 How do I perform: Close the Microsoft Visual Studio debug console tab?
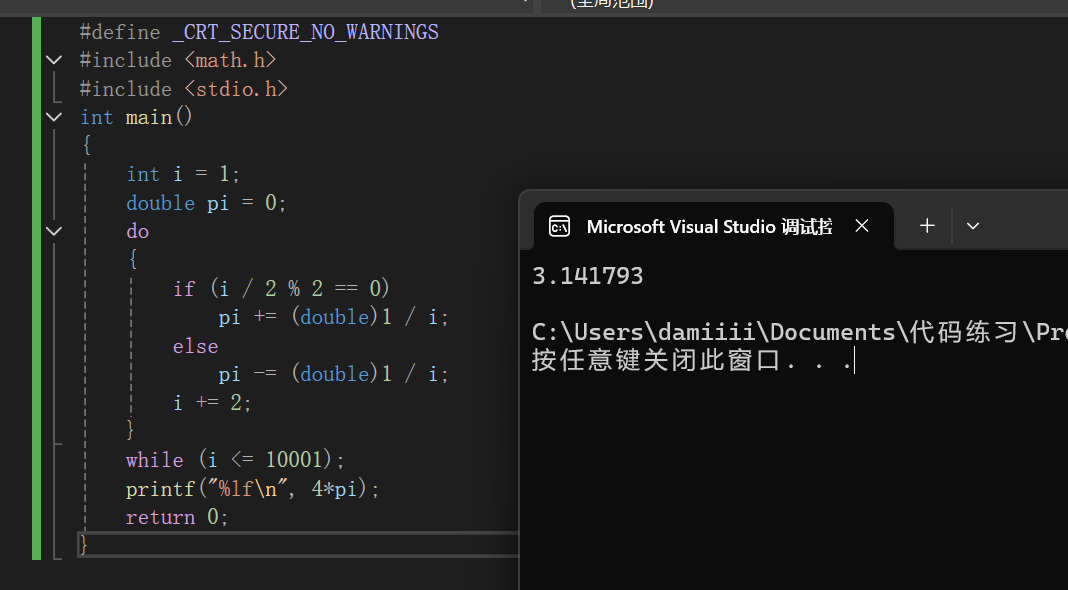click(x=862, y=226)
